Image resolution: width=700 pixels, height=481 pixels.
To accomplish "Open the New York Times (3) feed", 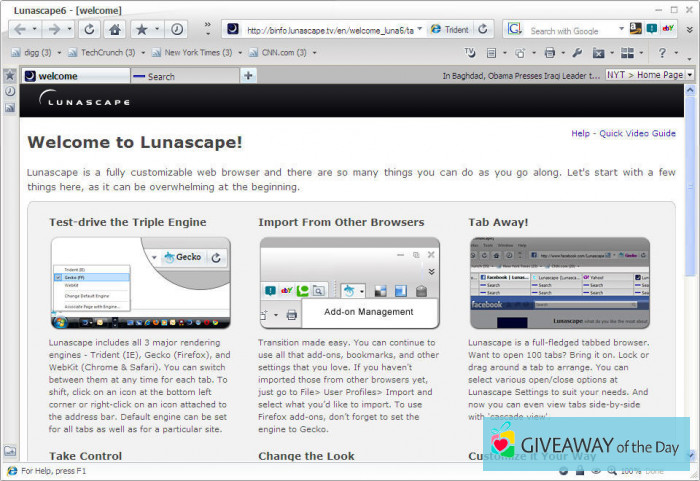I will pyautogui.click(x=192, y=53).
